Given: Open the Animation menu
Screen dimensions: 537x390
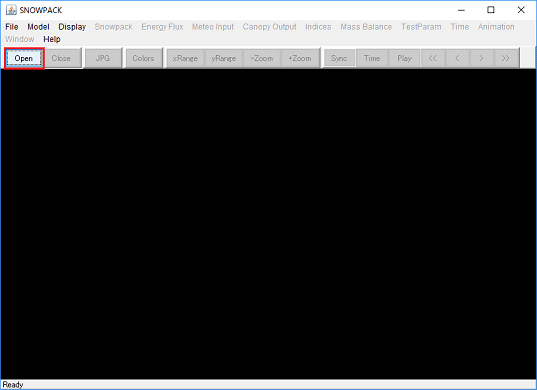Looking at the screenshot, I should 496,27.
